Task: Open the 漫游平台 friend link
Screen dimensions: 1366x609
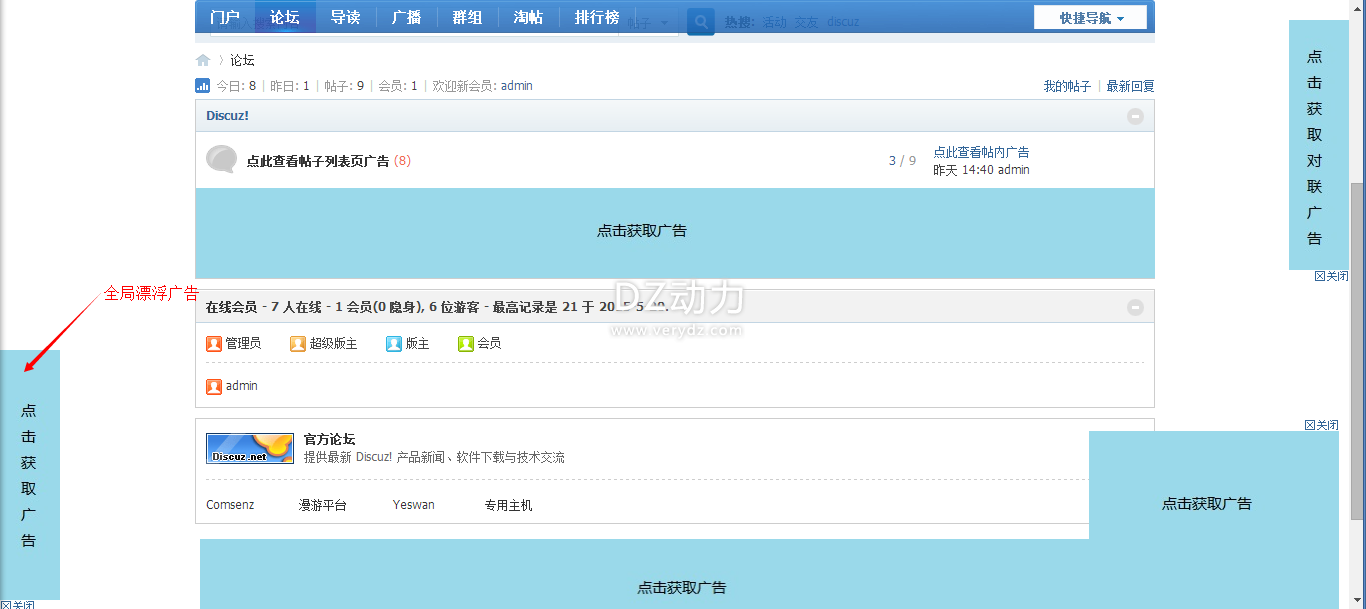Action: 323,505
